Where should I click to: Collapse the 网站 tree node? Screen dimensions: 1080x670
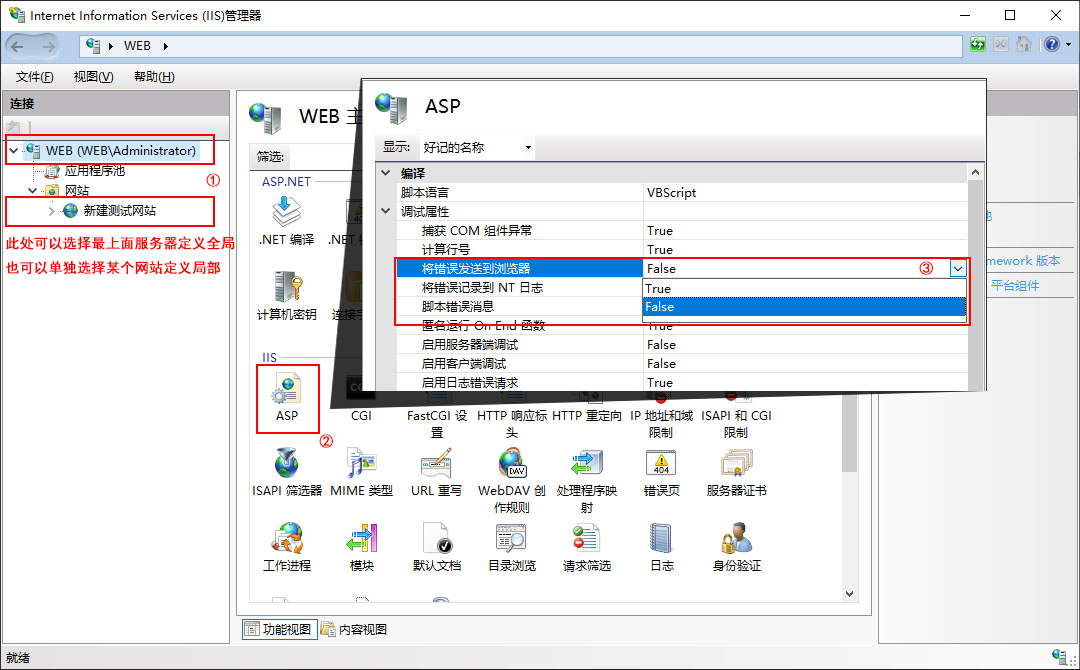[32, 190]
